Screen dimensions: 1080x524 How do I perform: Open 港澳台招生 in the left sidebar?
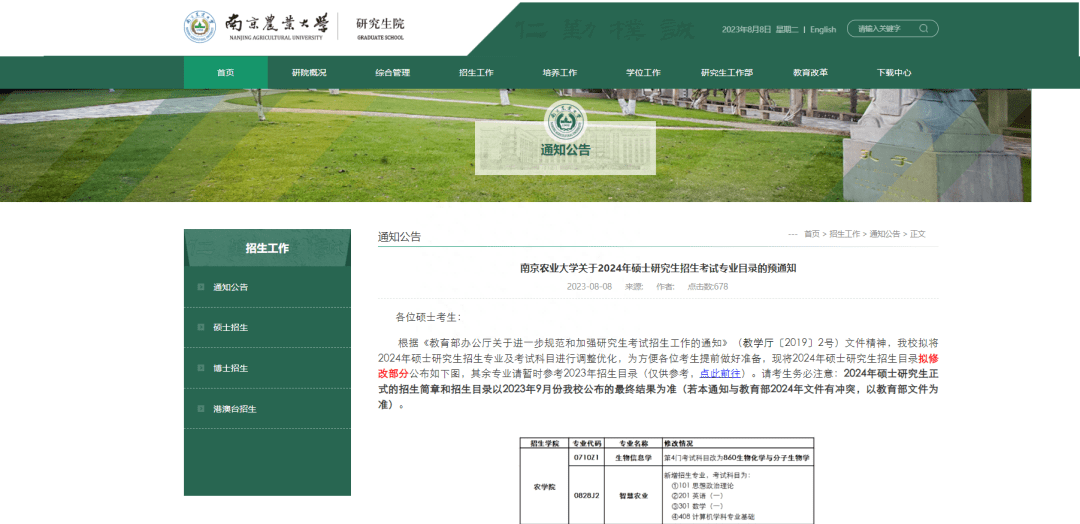pyautogui.click(x=234, y=409)
